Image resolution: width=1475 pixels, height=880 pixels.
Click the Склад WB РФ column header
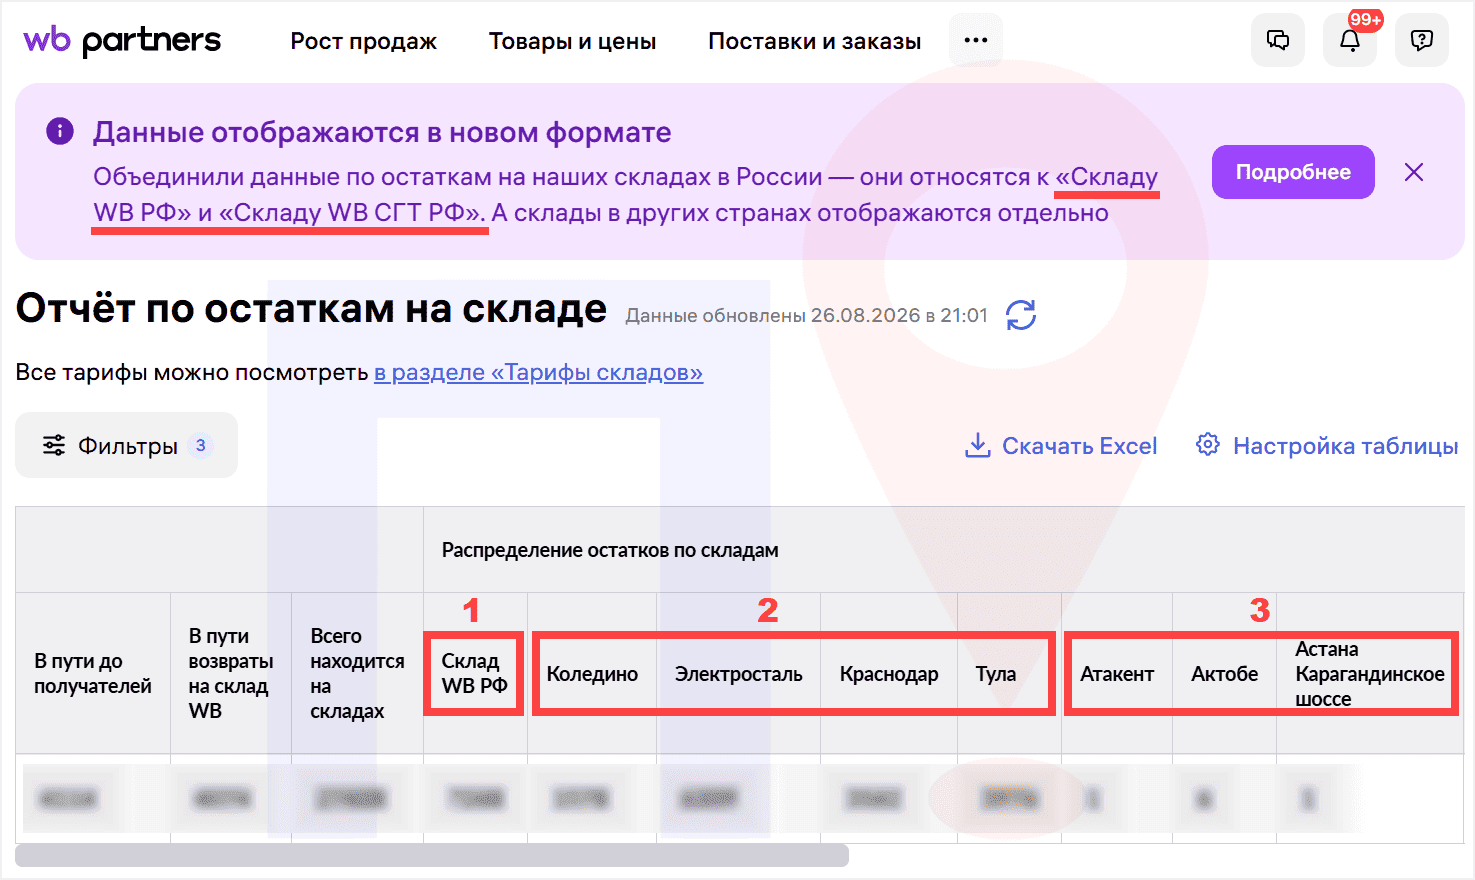475,673
